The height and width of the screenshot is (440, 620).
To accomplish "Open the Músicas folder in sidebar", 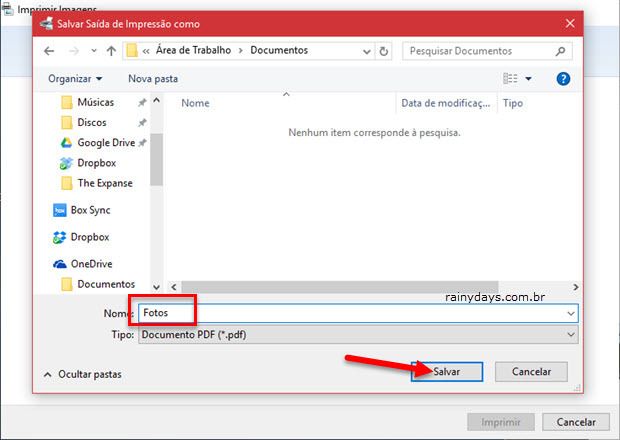I will (x=95, y=102).
